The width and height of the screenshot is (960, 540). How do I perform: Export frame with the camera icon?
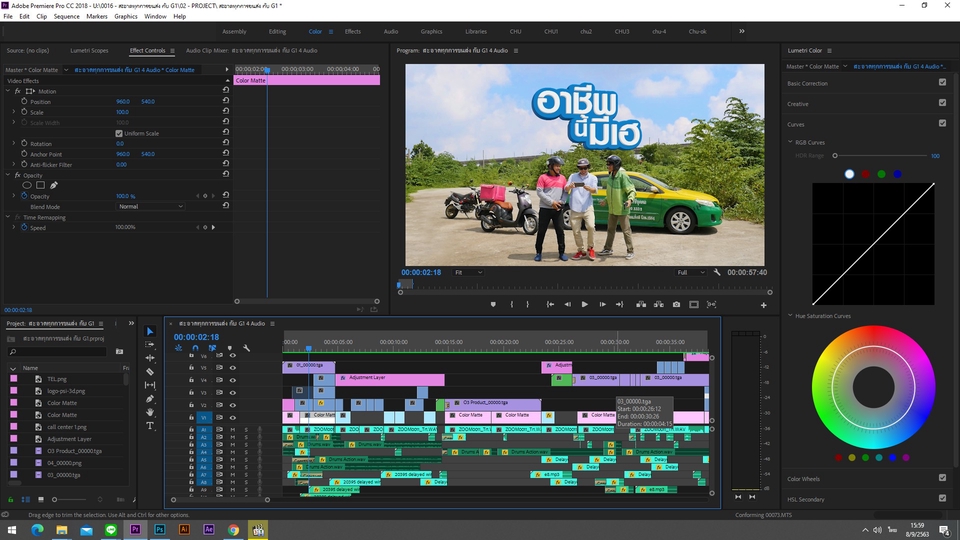pos(677,304)
